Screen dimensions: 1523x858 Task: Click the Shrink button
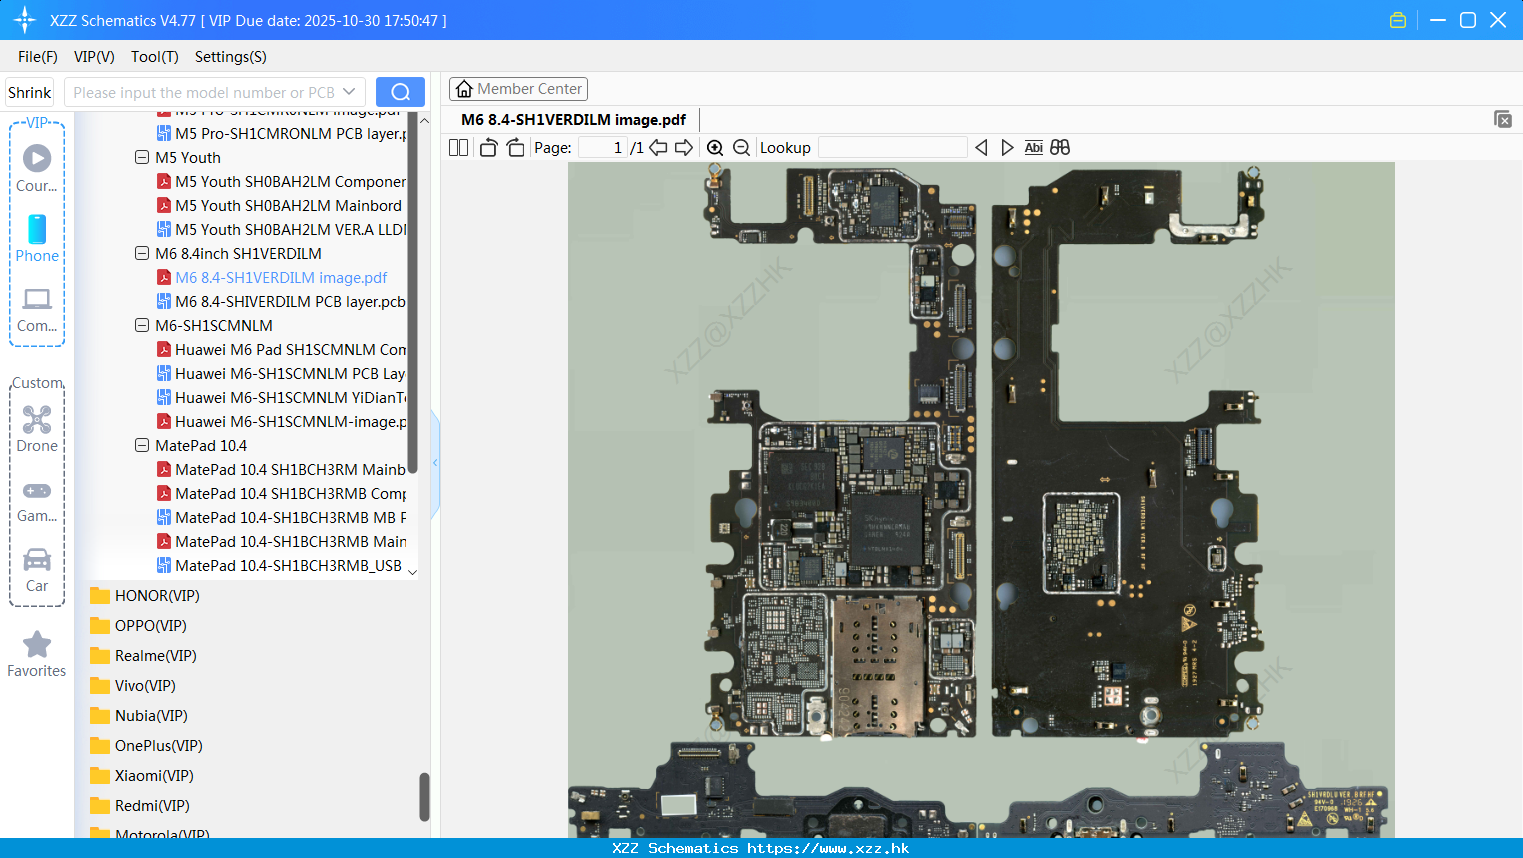[30, 92]
